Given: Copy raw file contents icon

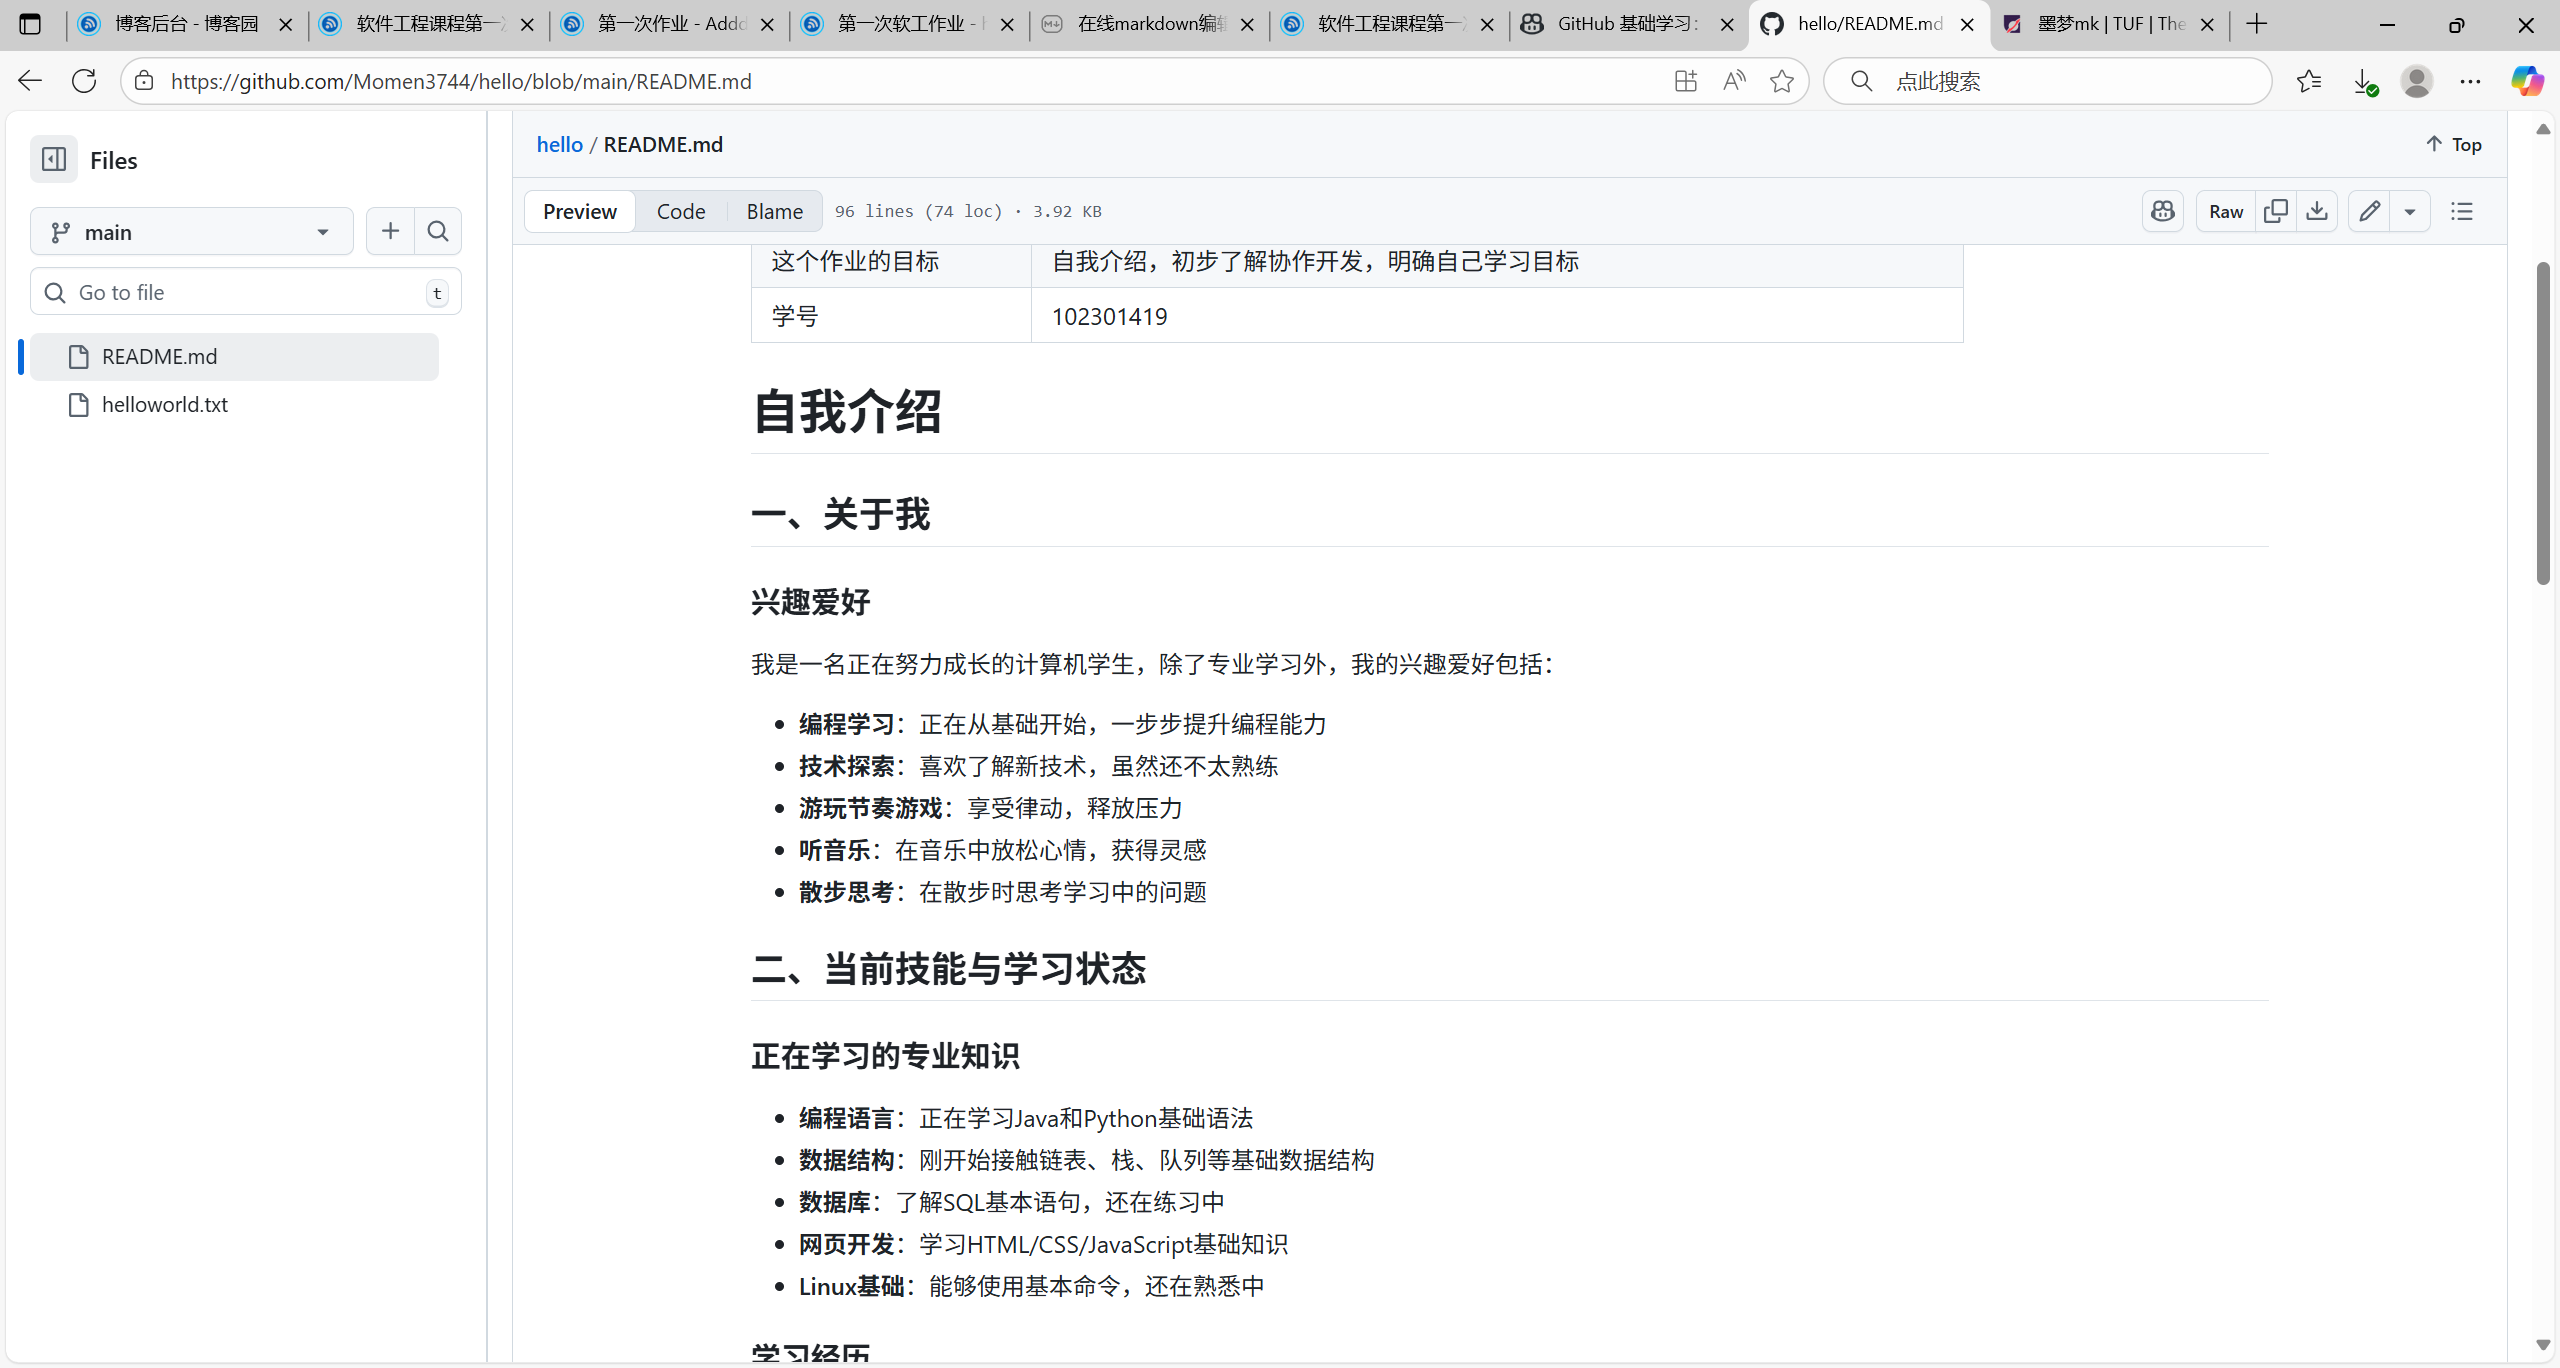Looking at the screenshot, I should (x=2276, y=211).
